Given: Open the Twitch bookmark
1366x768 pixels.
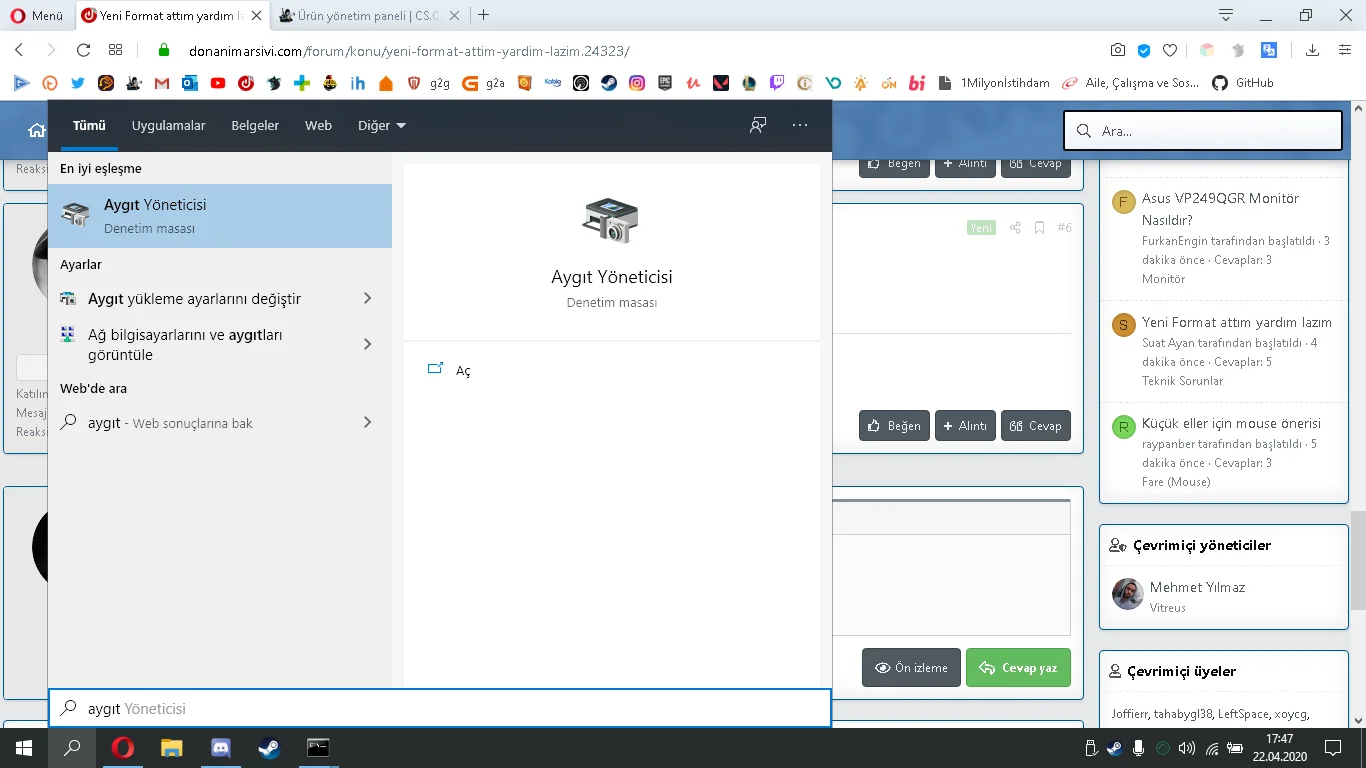Looking at the screenshot, I should pos(777,83).
